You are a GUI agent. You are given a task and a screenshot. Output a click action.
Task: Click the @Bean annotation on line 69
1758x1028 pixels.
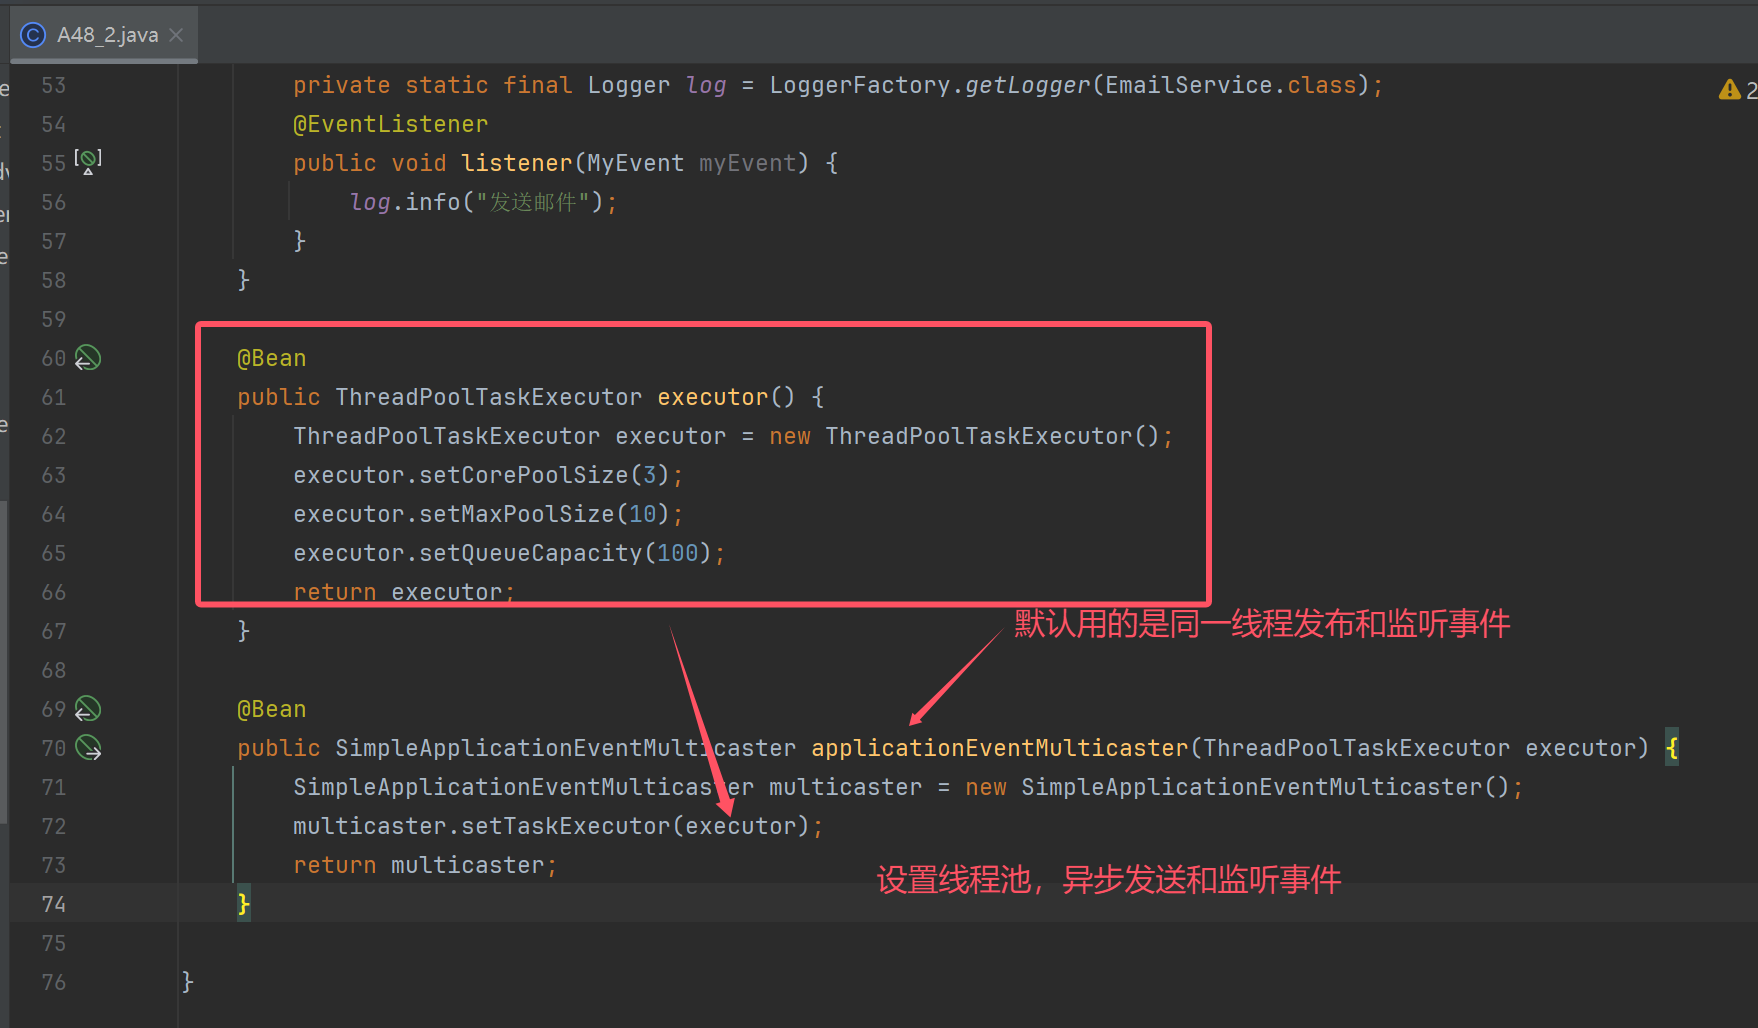point(272,709)
